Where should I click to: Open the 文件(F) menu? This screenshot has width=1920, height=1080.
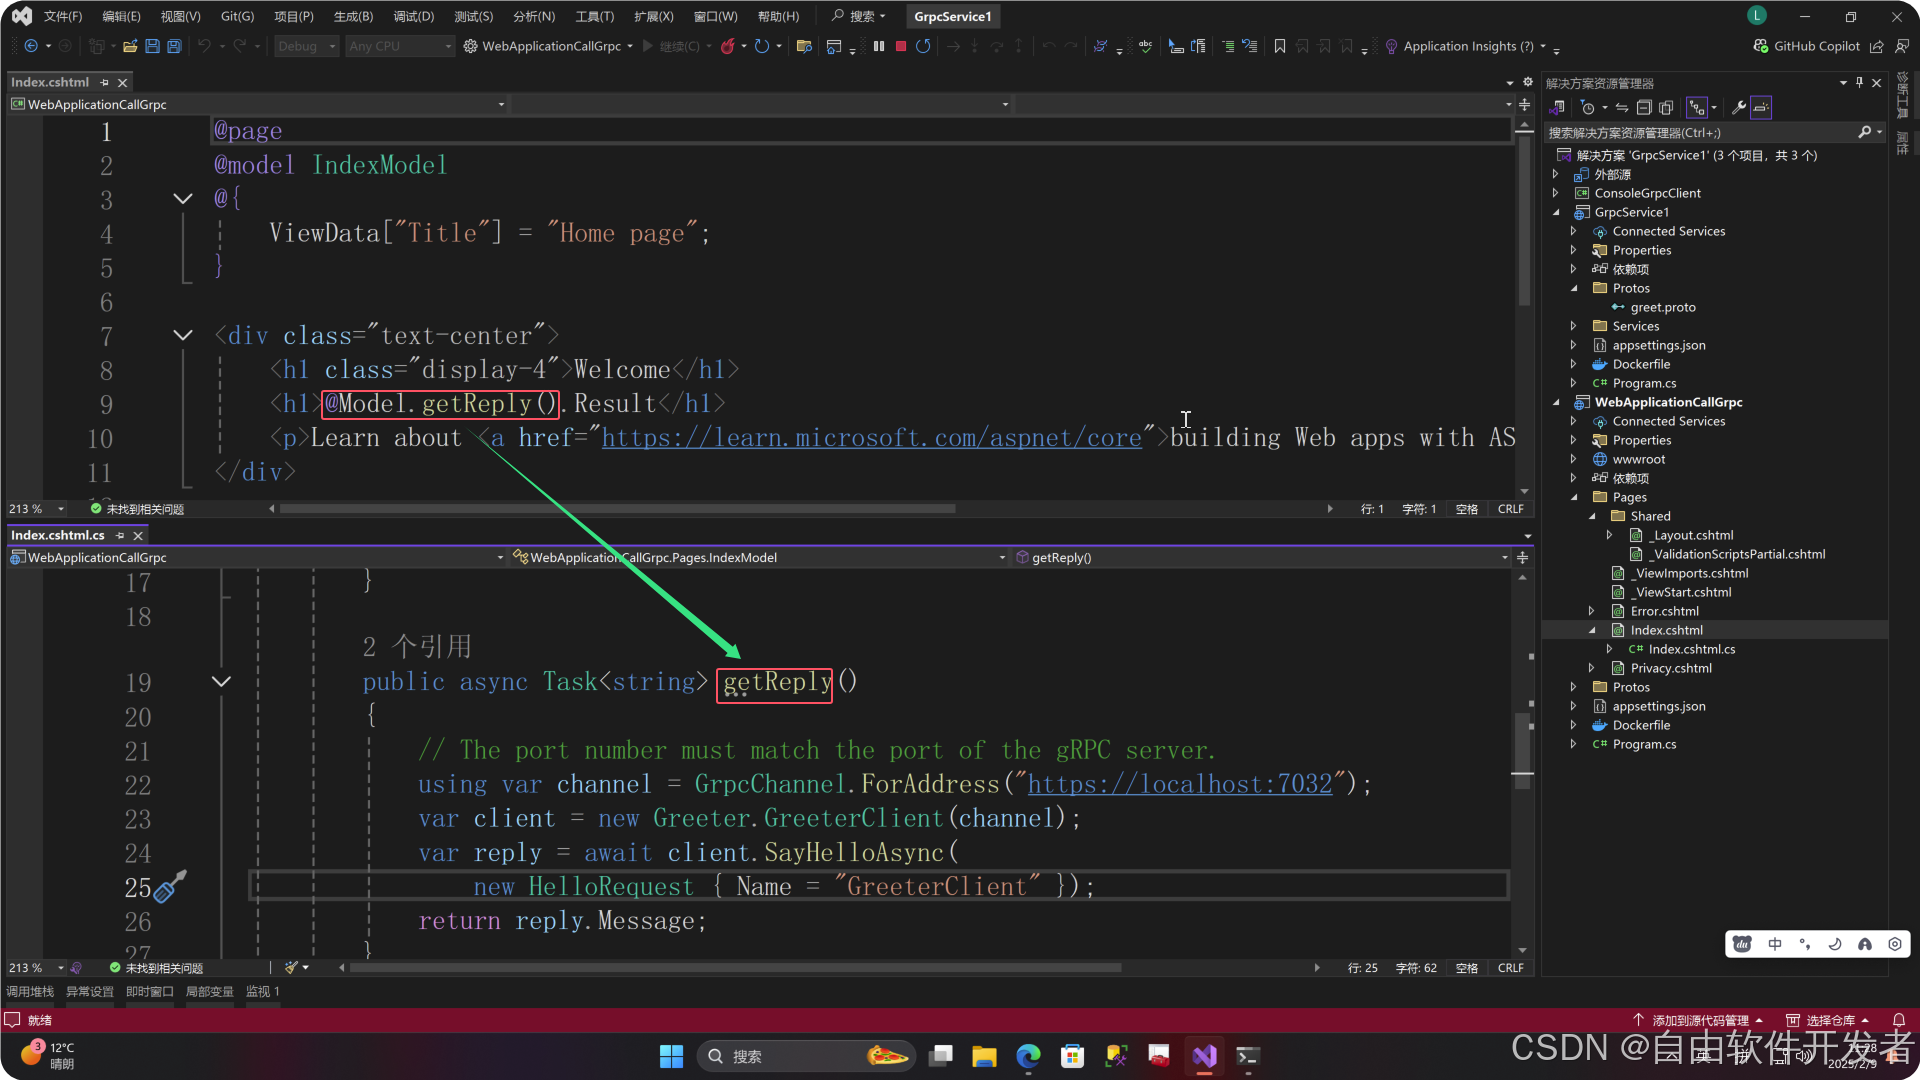point(63,16)
